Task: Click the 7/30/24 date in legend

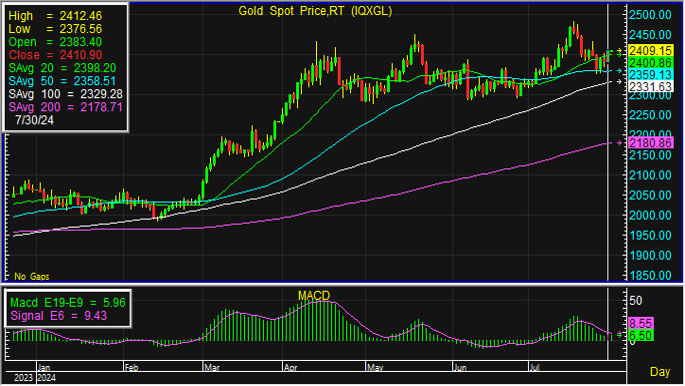Action: [x=35, y=120]
